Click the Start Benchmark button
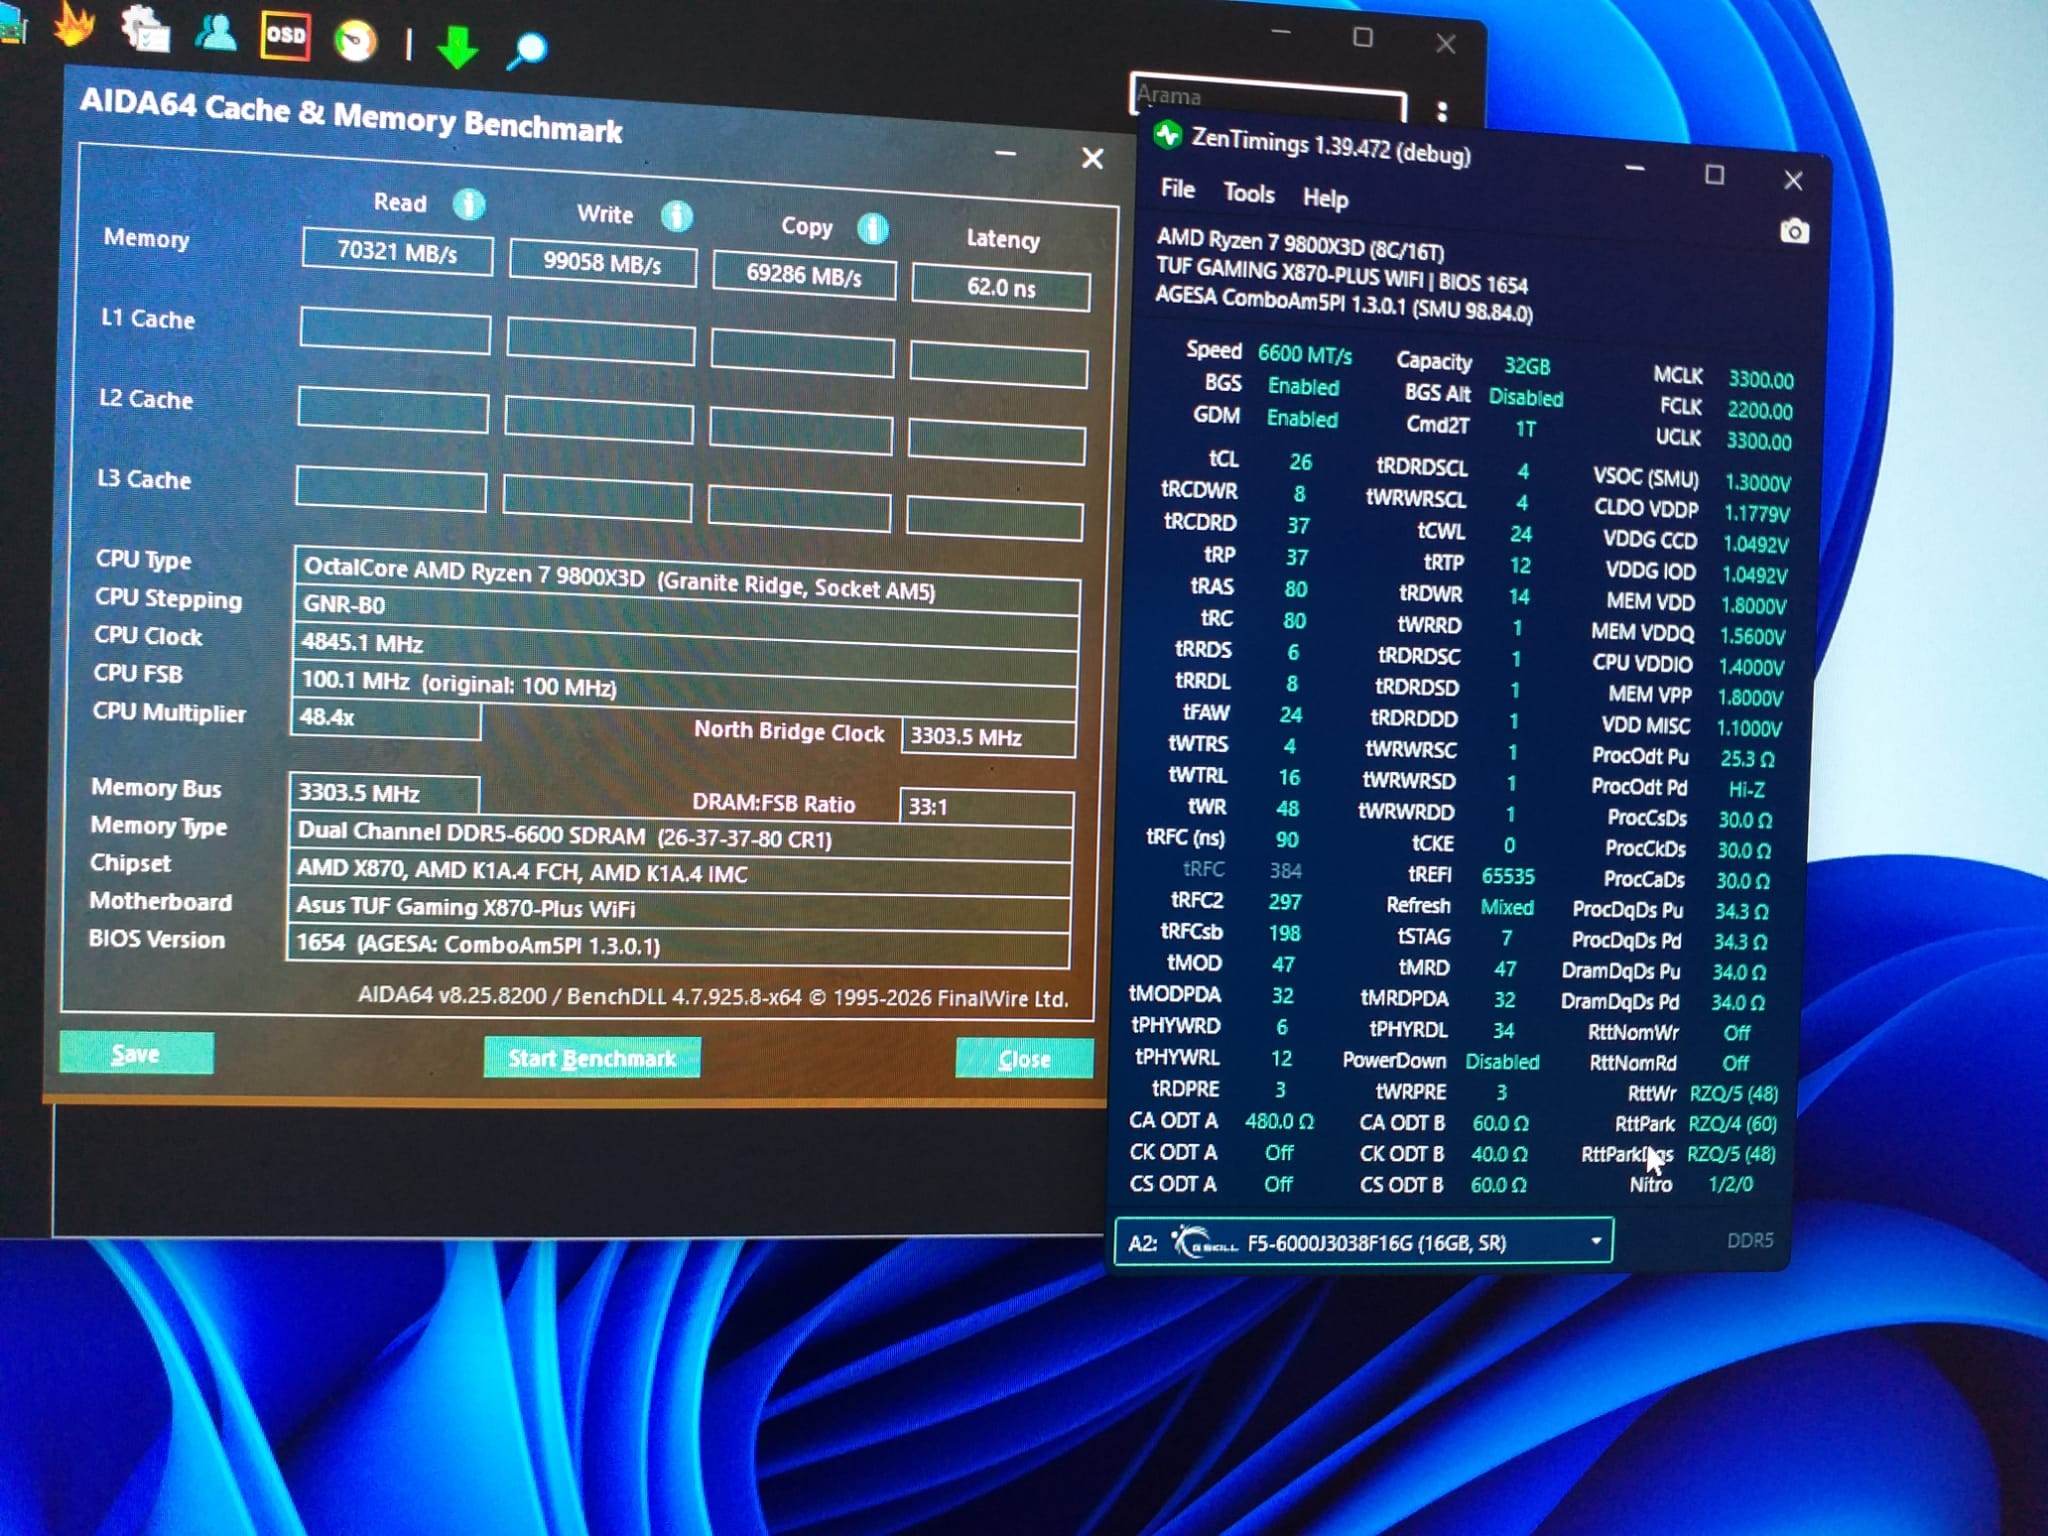The width and height of the screenshot is (2048, 1536). pyautogui.click(x=592, y=1058)
